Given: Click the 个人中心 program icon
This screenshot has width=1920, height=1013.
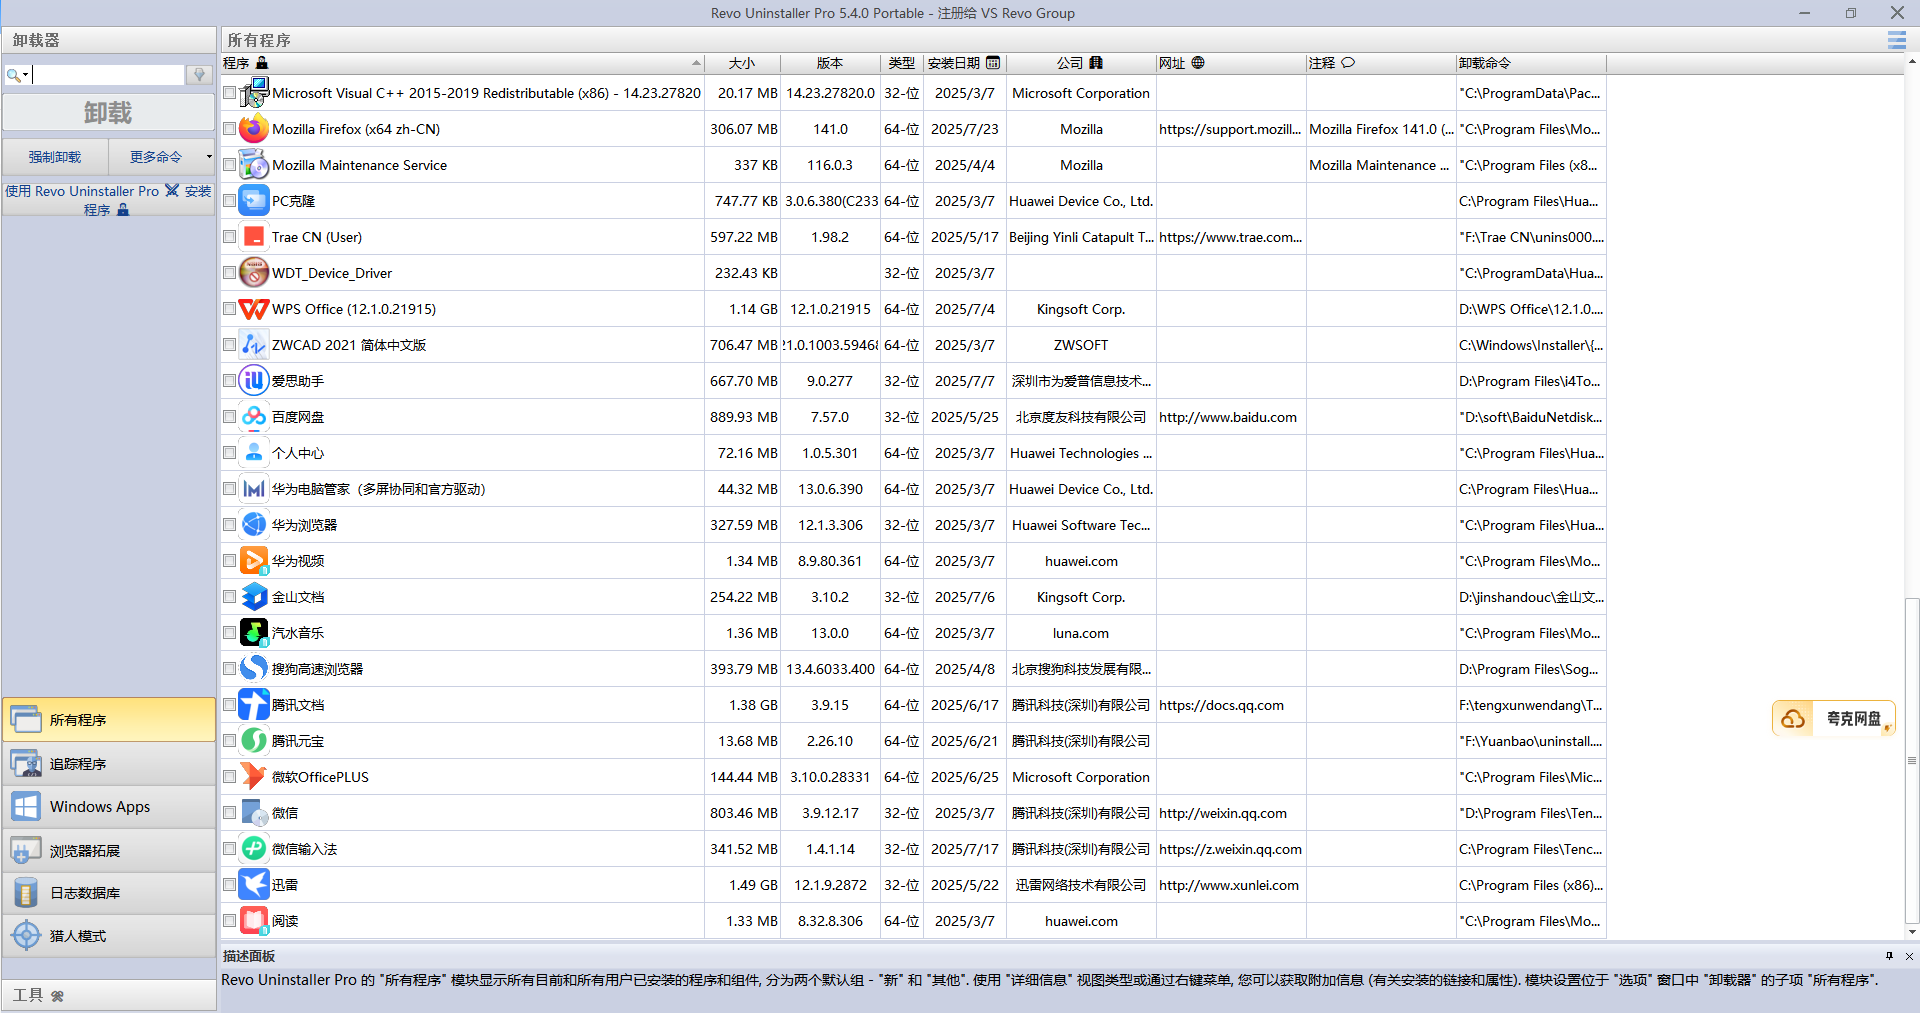Looking at the screenshot, I should 254,453.
